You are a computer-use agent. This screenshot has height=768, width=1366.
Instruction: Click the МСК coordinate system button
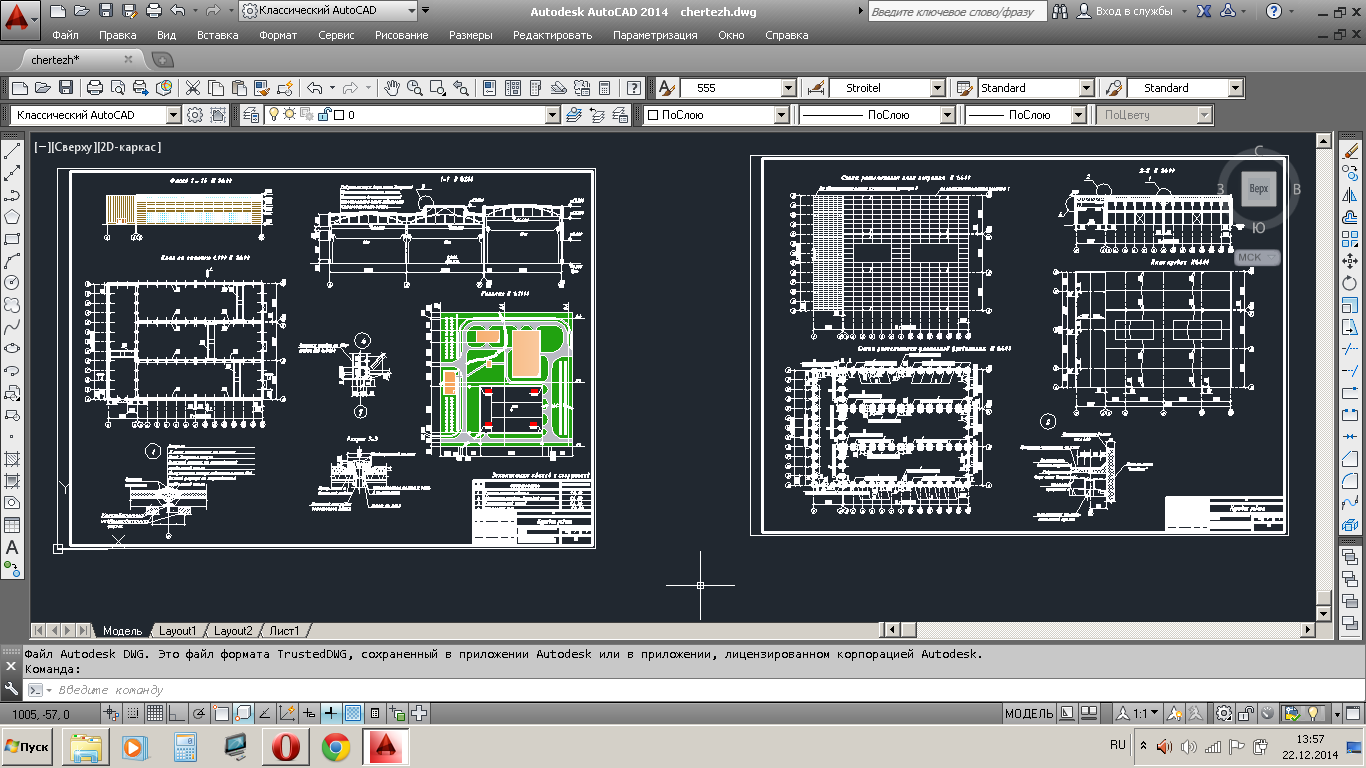pos(1257,257)
